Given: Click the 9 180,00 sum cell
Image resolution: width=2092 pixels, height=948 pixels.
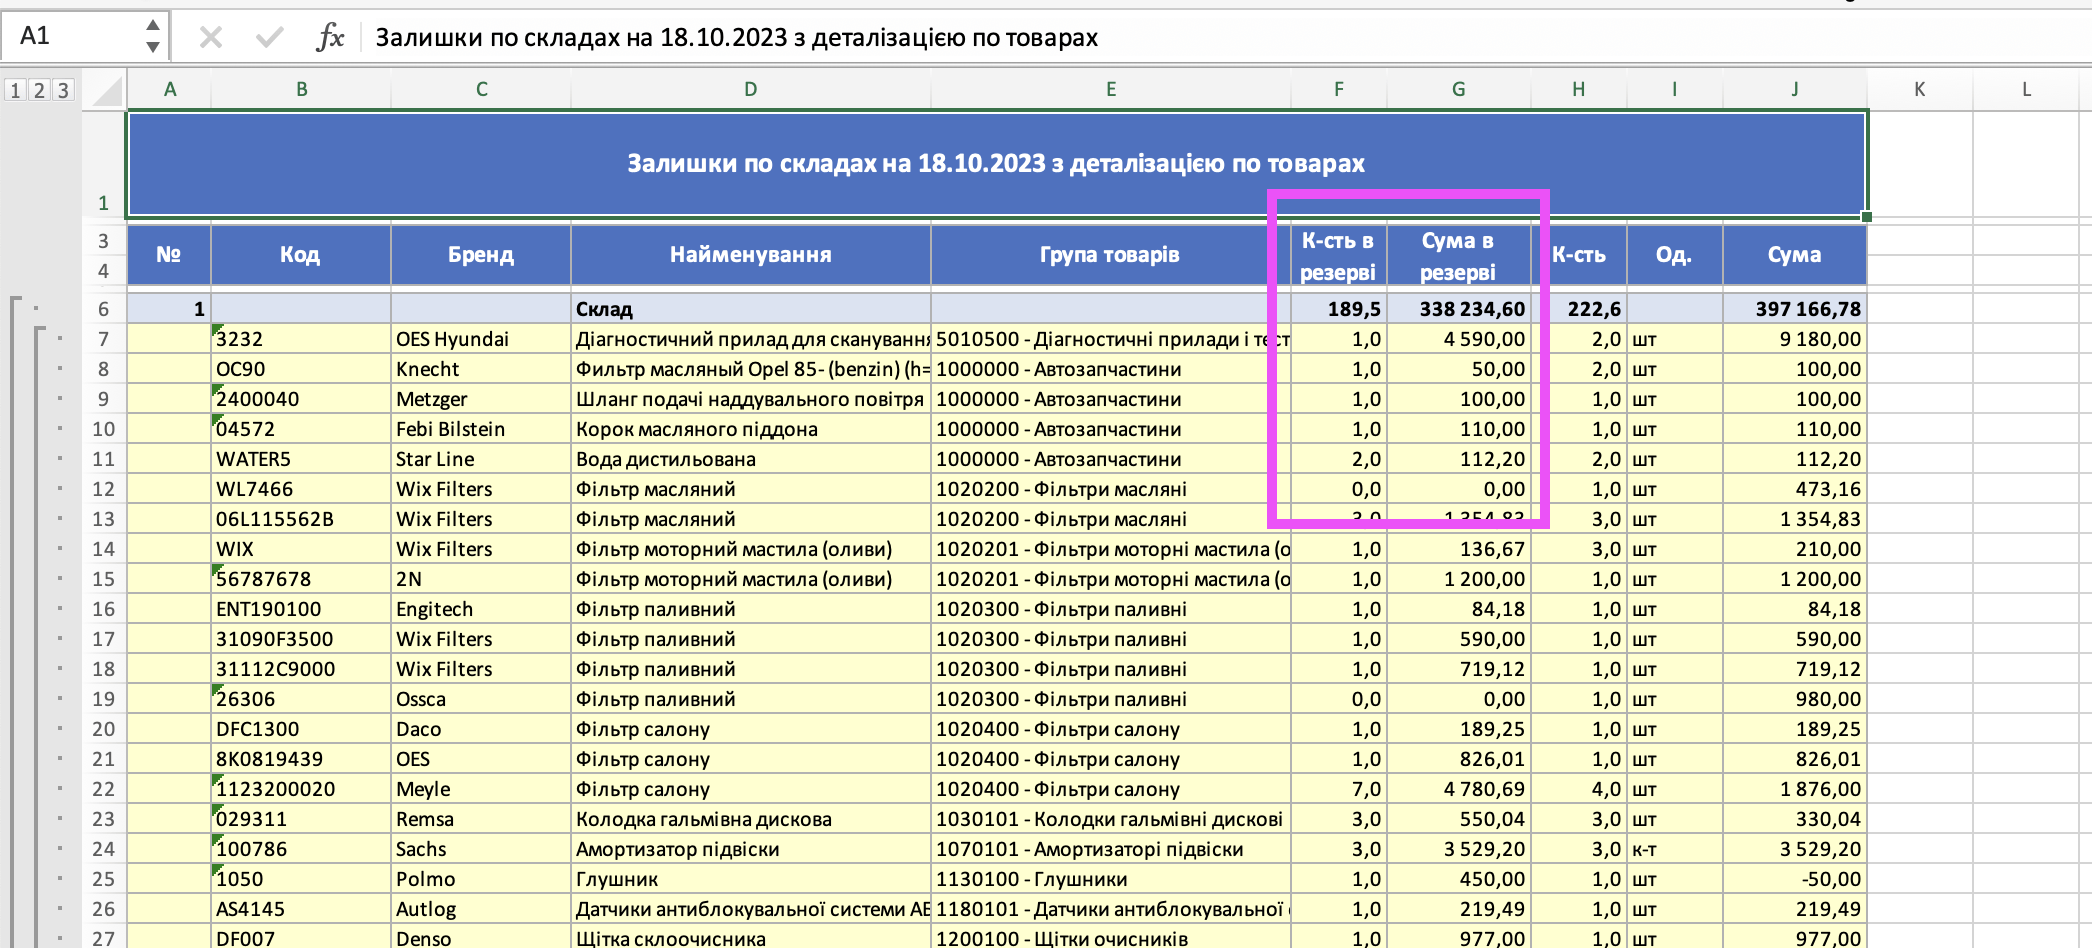Looking at the screenshot, I should (1795, 339).
